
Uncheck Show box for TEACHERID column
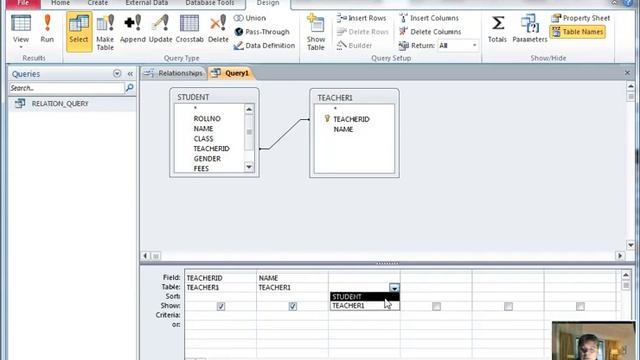click(221, 306)
